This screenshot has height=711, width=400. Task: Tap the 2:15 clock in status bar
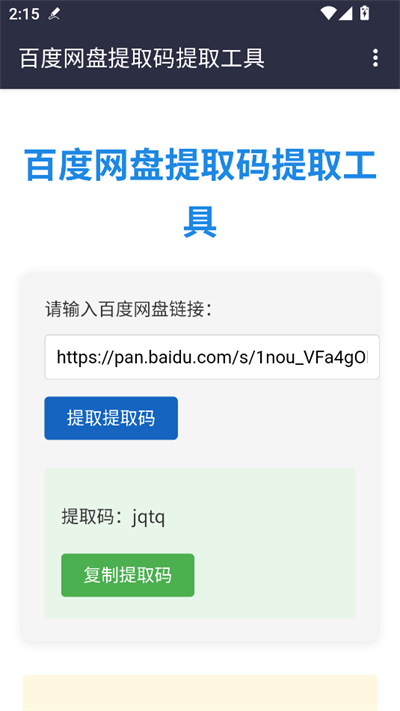point(24,14)
